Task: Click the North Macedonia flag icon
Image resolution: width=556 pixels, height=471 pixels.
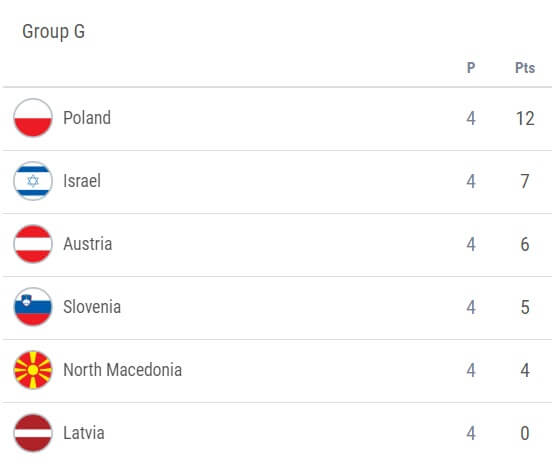Action: point(33,370)
